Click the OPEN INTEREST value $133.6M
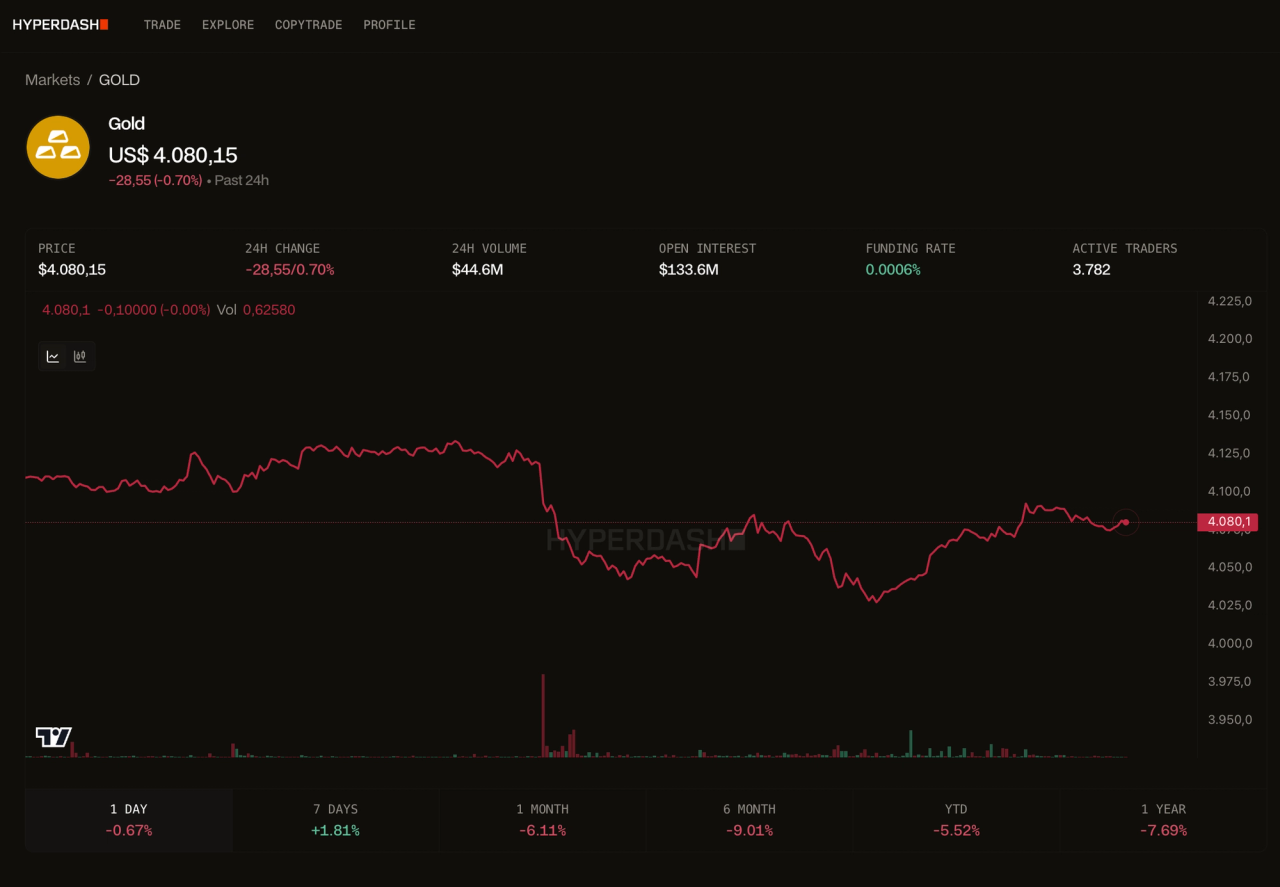The image size is (1280, 887). [689, 270]
